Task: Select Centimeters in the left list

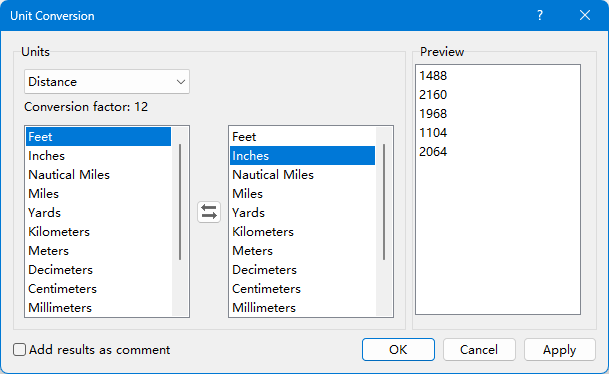Action: coord(99,289)
